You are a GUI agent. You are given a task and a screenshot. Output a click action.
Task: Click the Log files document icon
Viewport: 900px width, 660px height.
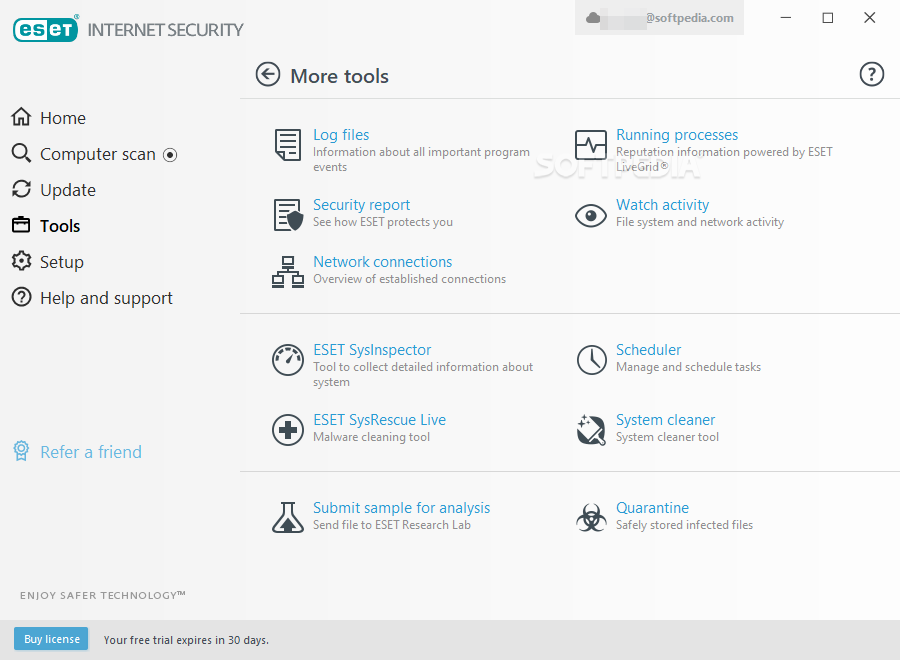[x=288, y=145]
